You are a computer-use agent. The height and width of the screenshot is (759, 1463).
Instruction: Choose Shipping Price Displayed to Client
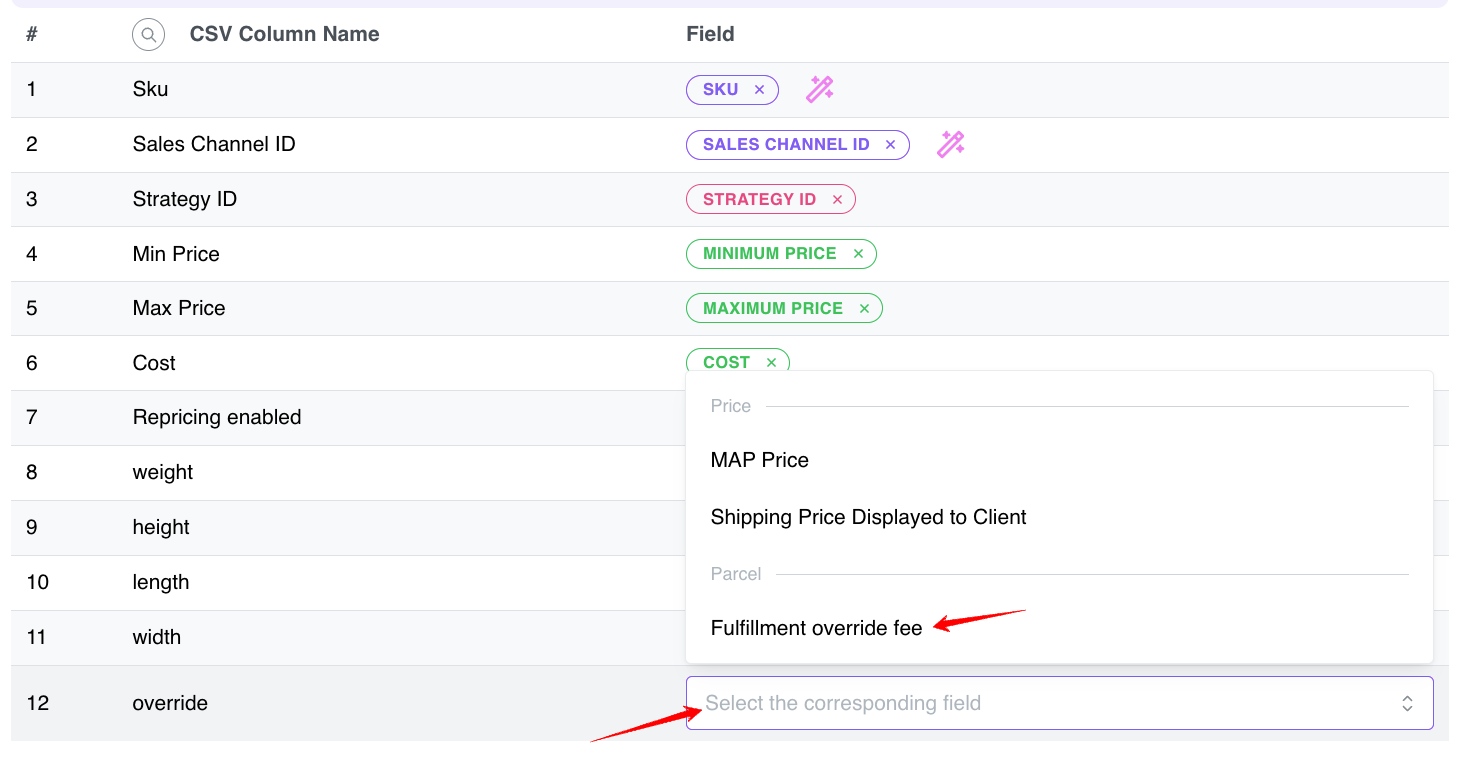[868, 517]
